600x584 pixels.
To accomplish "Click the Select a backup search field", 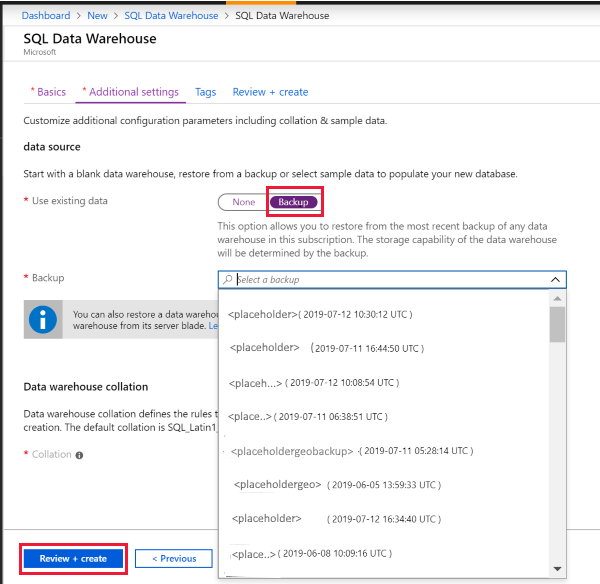I will click(x=392, y=280).
